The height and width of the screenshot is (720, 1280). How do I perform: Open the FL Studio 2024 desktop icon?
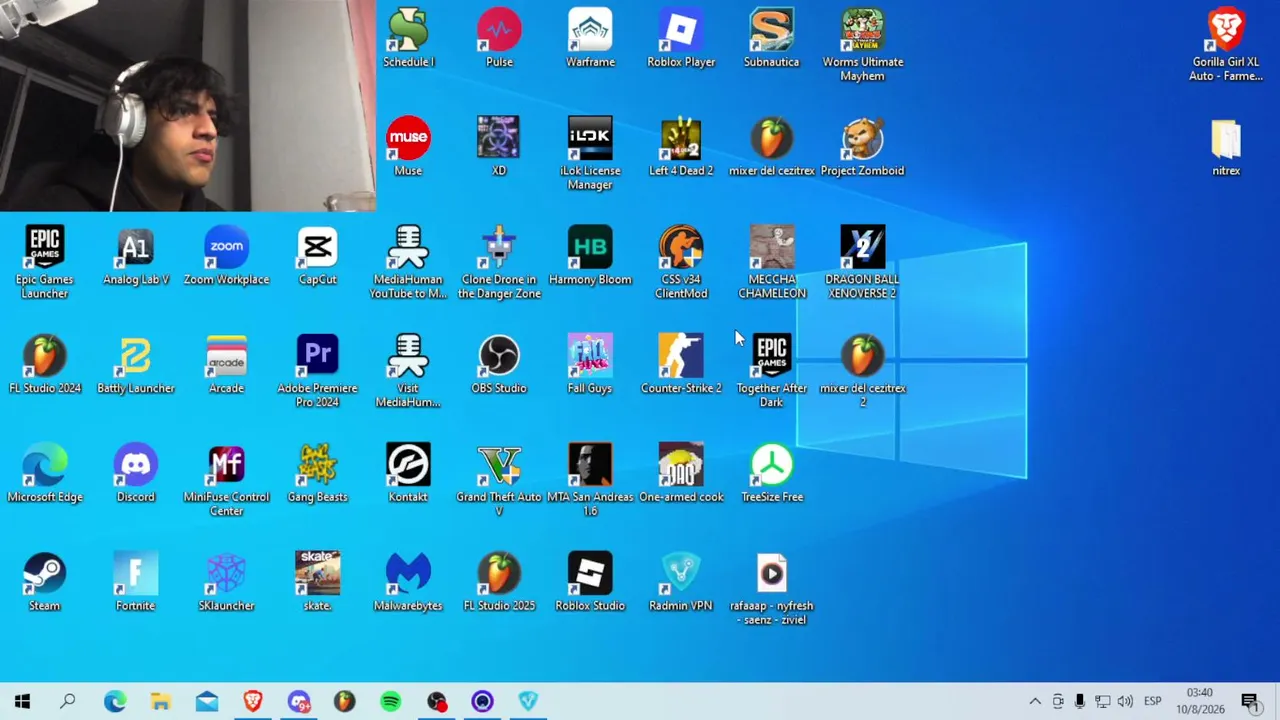(x=45, y=365)
